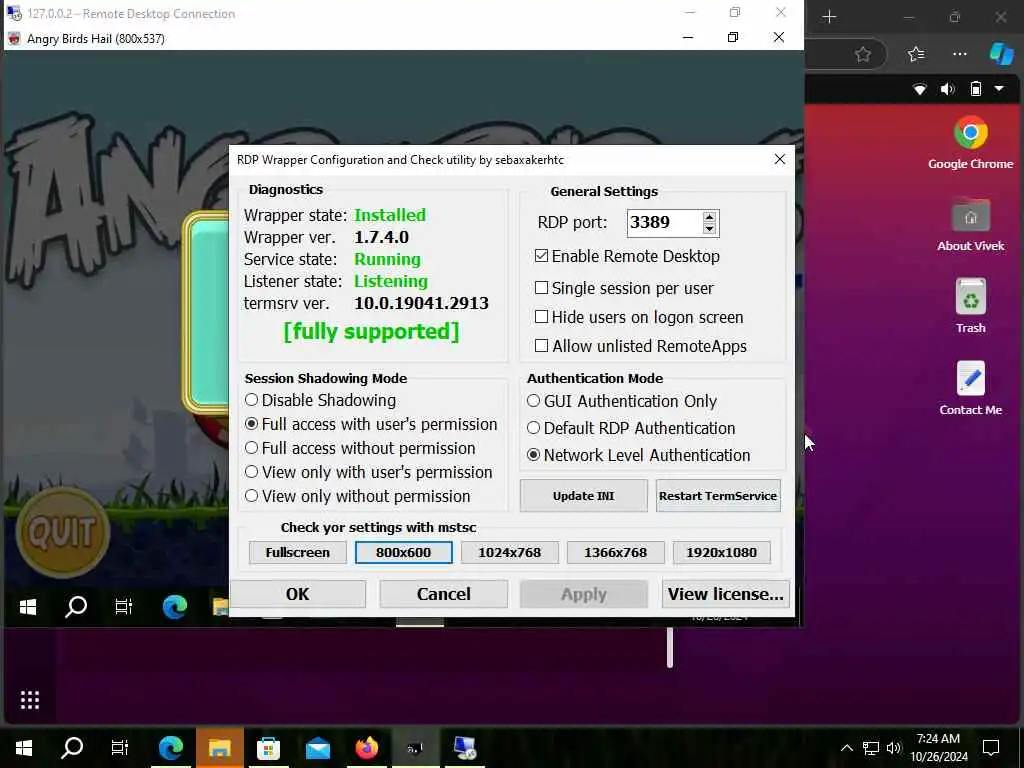Screen dimensions: 1024x768
Task: Show hidden tray icons chevron
Action: click(x=846, y=748)
